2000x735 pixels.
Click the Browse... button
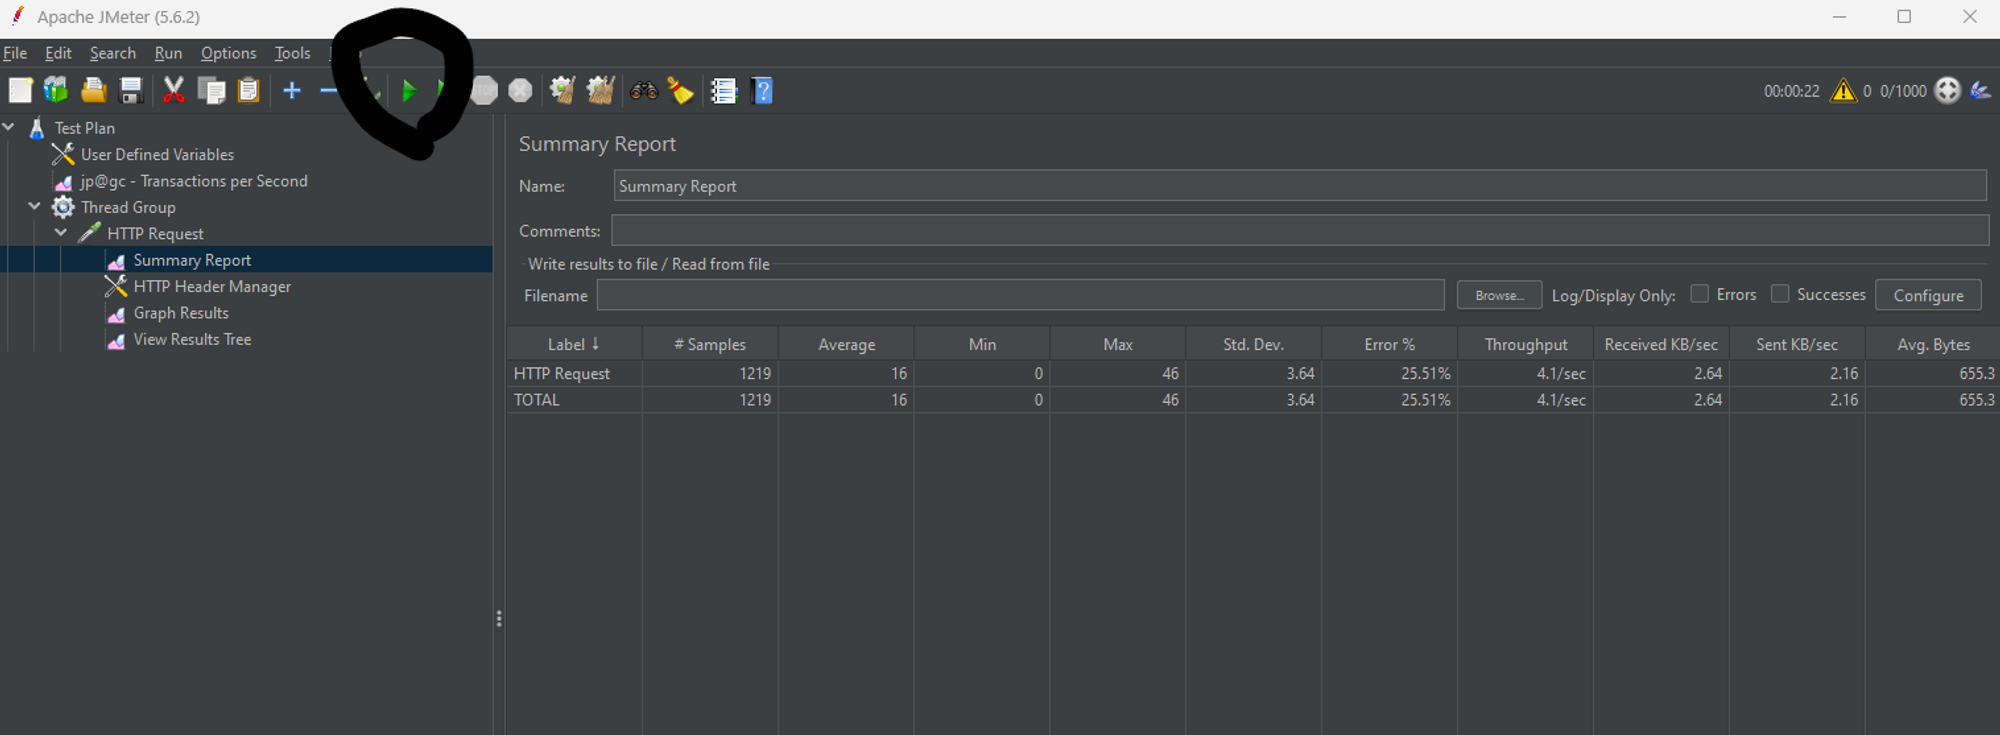[x=1499, y=295]
